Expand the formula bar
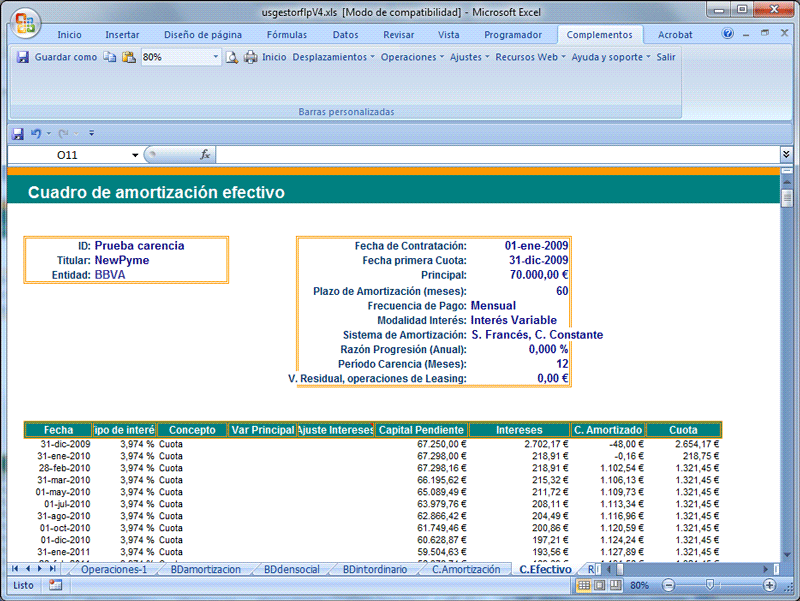The image size is (800, 601). click(x=786, y=154)
